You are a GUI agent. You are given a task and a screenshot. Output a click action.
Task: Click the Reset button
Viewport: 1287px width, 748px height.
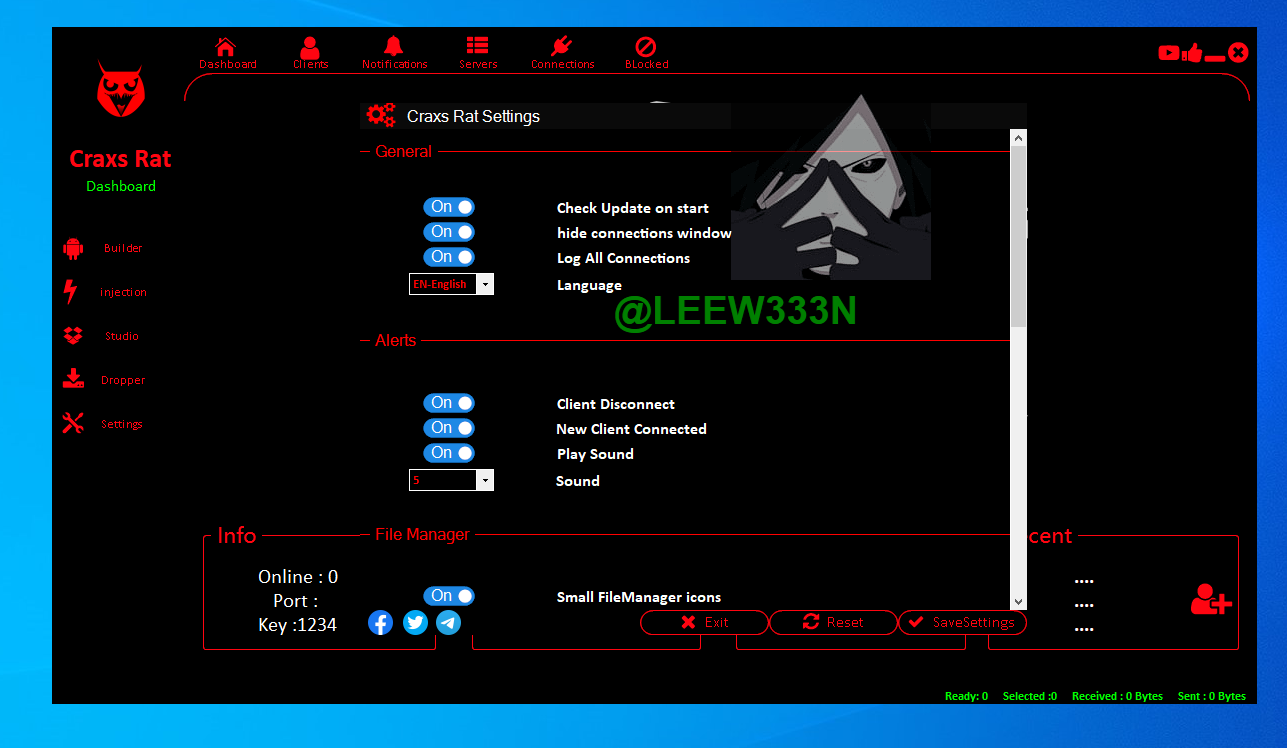[833, 623]
